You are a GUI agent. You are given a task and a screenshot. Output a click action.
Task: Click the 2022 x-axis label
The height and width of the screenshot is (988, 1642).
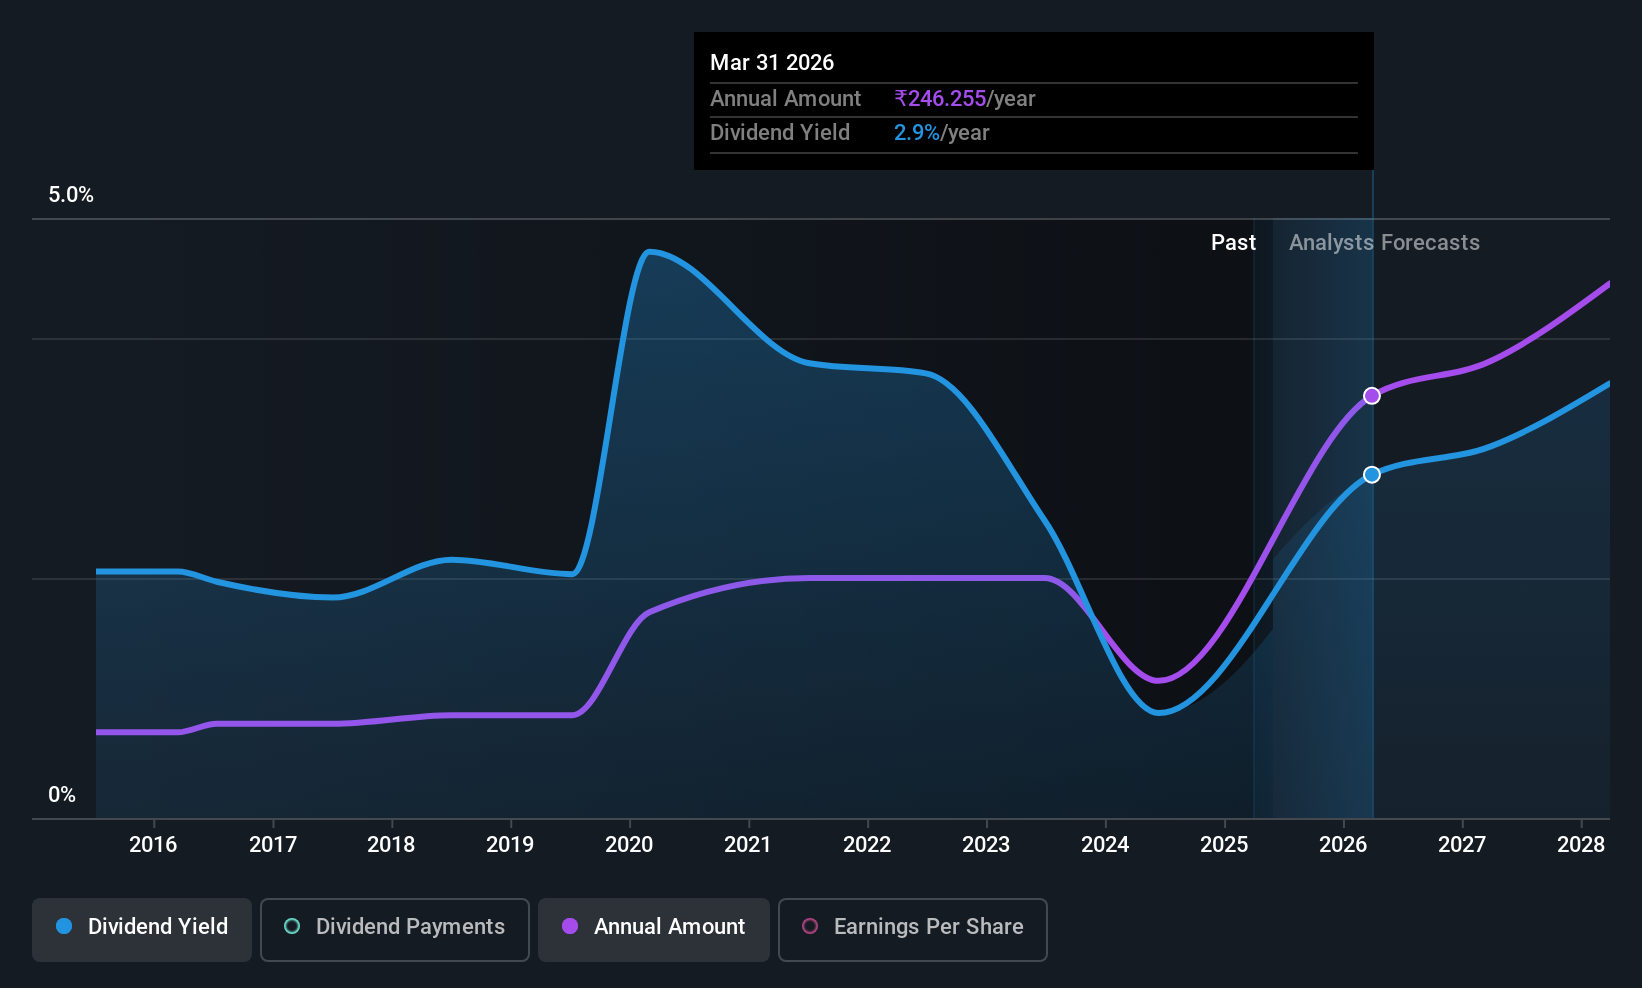867,844
